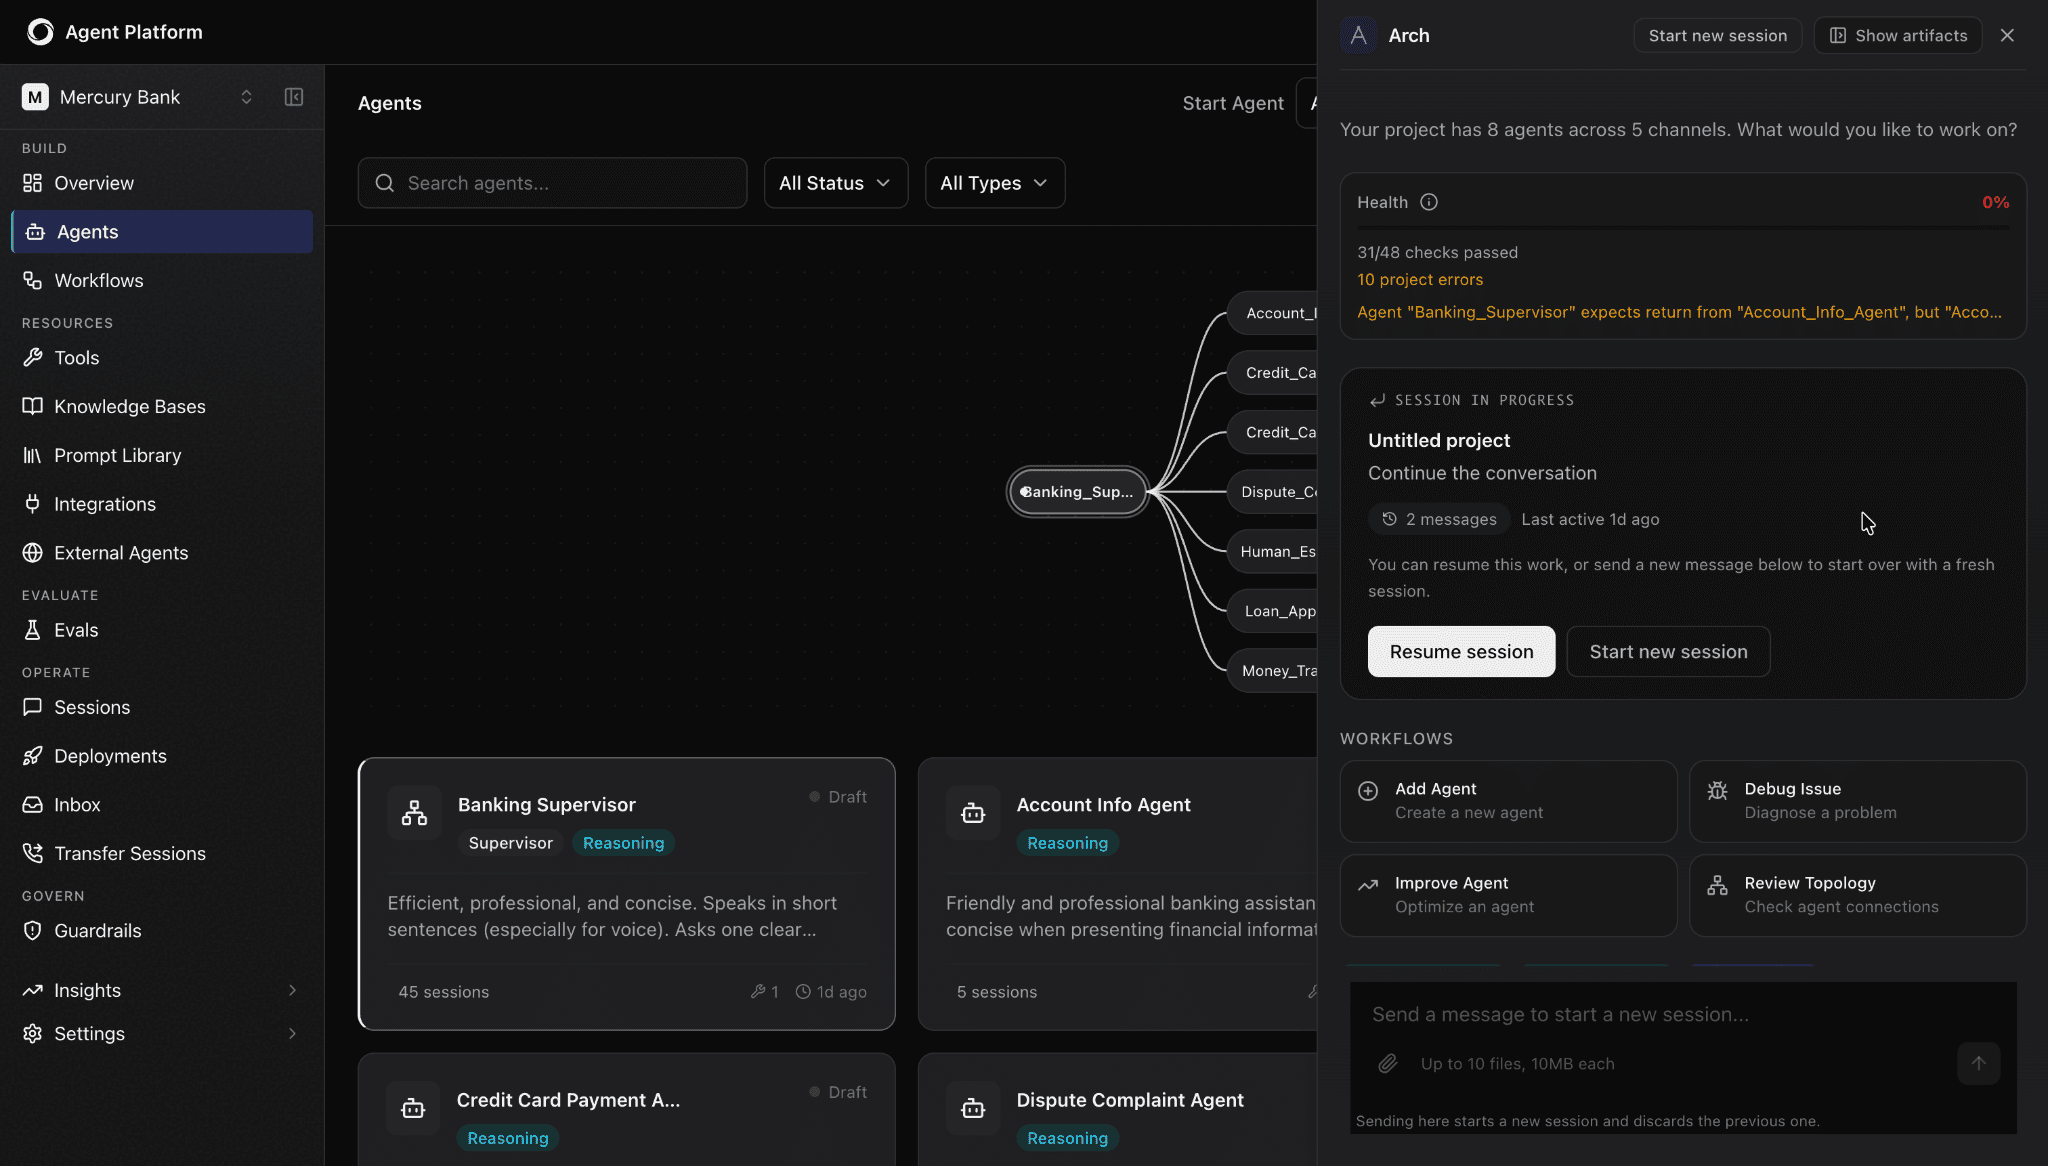Click the Sessions chat icon
This screenshot has width=2048, height=1166.
(33, 707)
